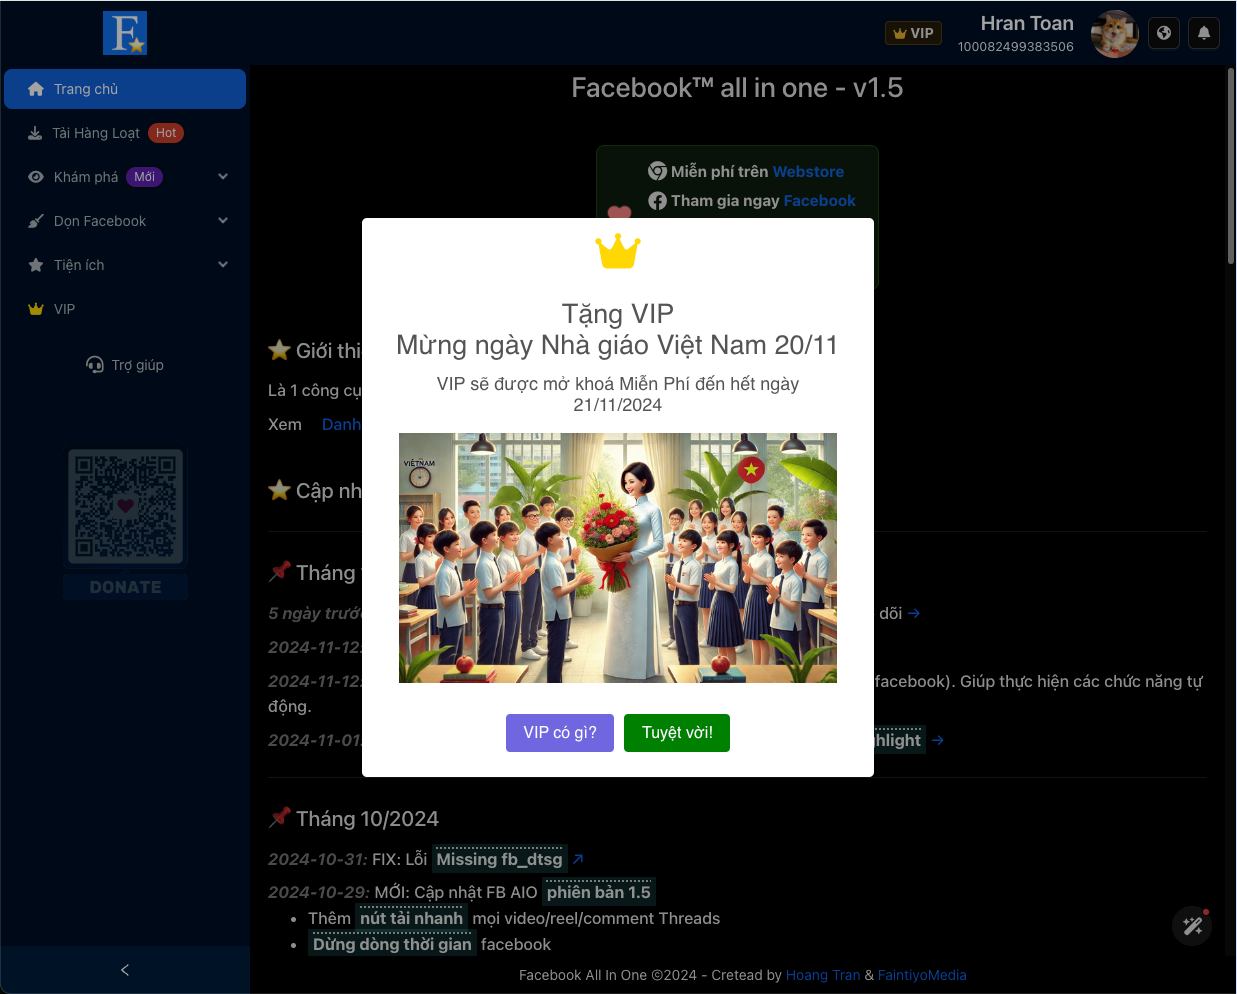Image resolution: width=1237 pixels, height=994 pixels.
Task: Click the "VIP có gì?" button
Action: [x=560, y=733]
